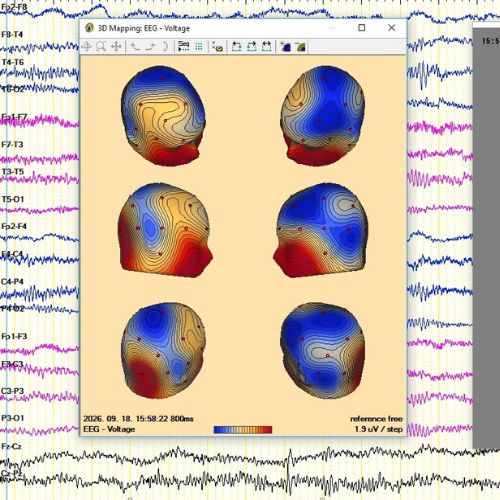Click the middle-left head map facing right

(165, 230)
